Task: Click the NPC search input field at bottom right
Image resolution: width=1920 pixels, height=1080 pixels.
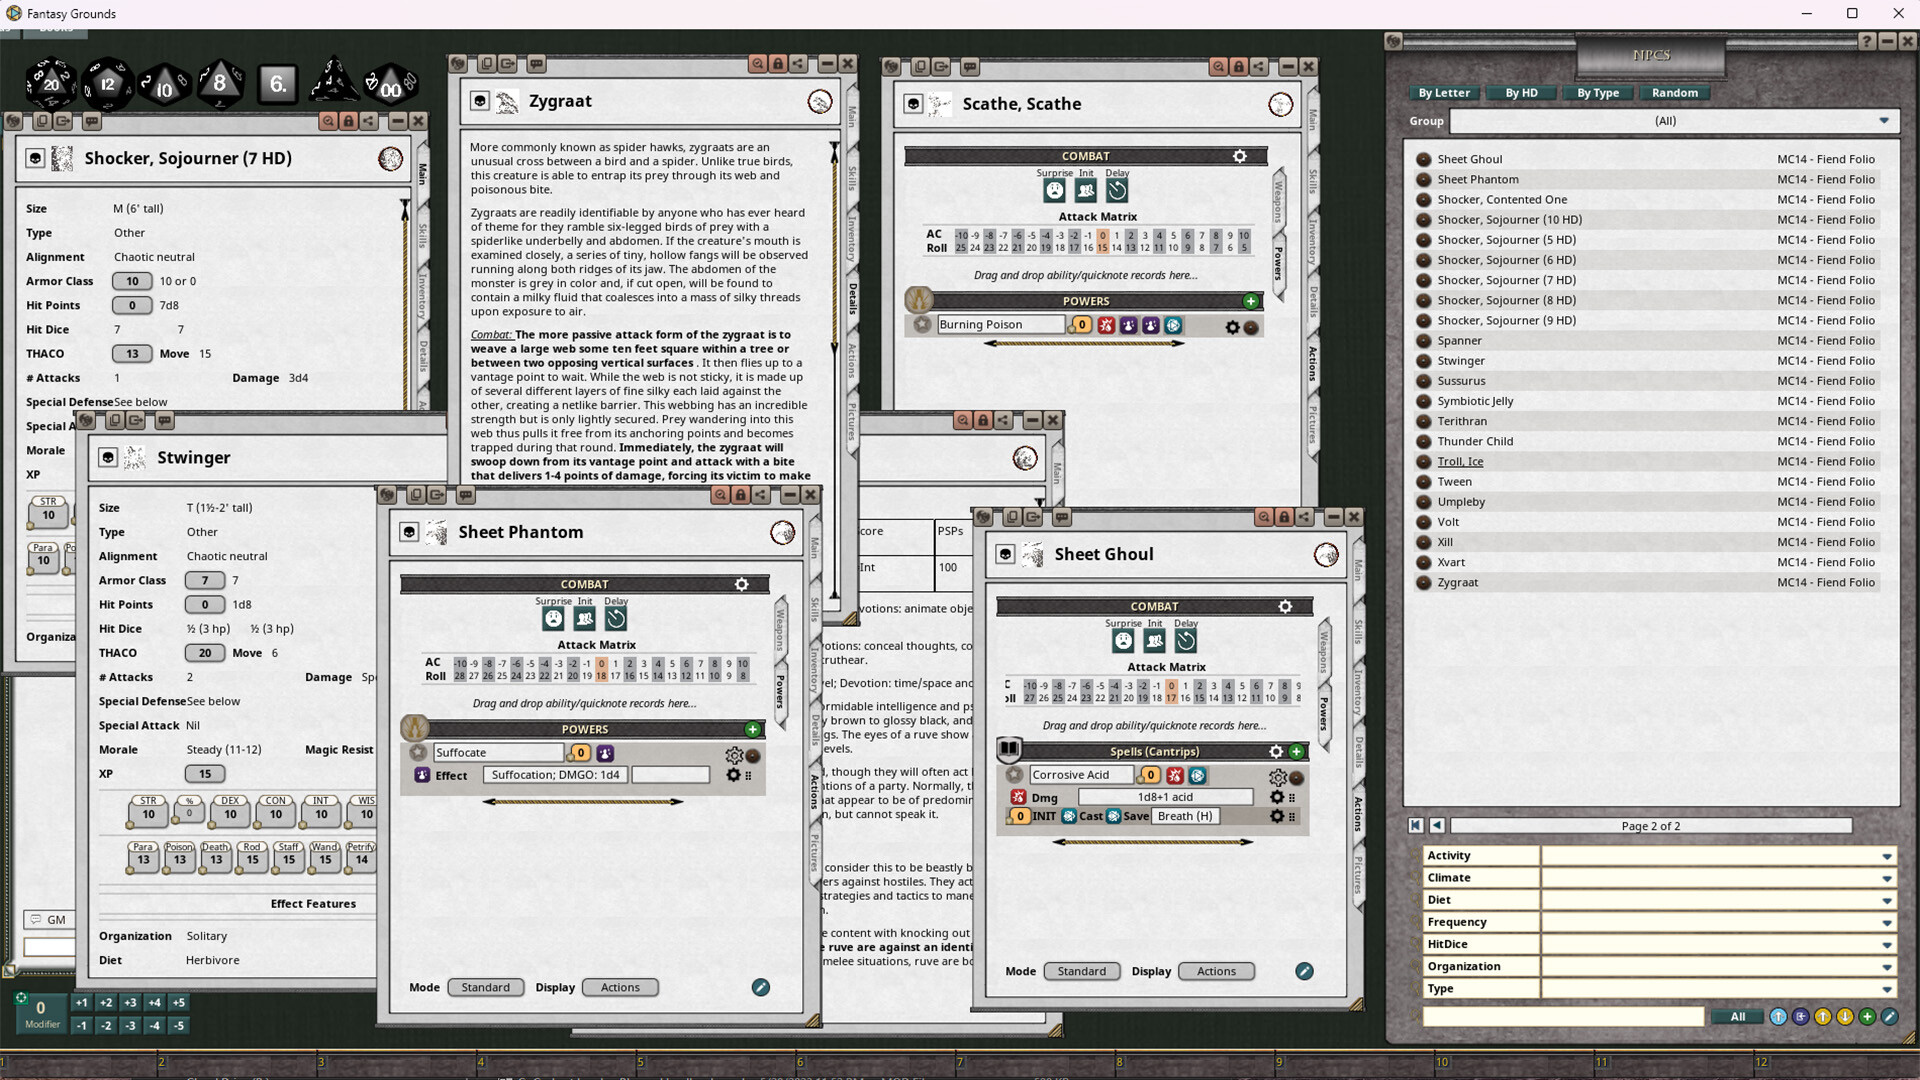Action: tap(1565, 1016)
